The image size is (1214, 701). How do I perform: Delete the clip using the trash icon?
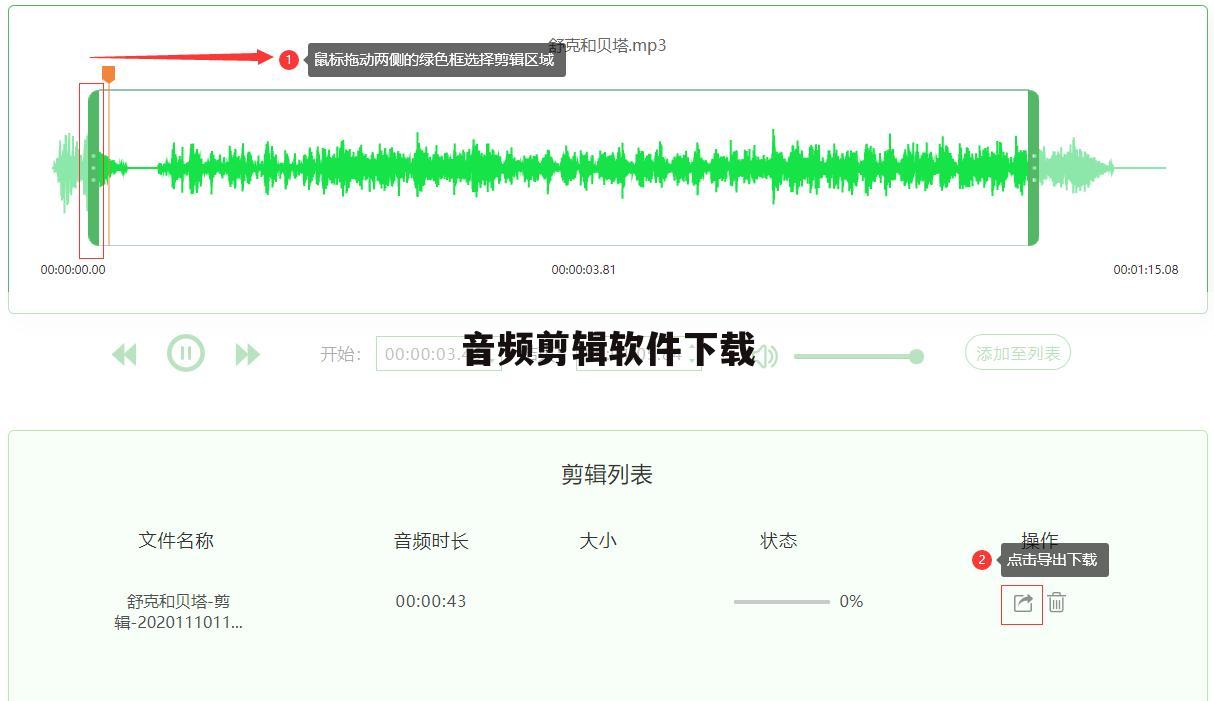coord(1057,602)
